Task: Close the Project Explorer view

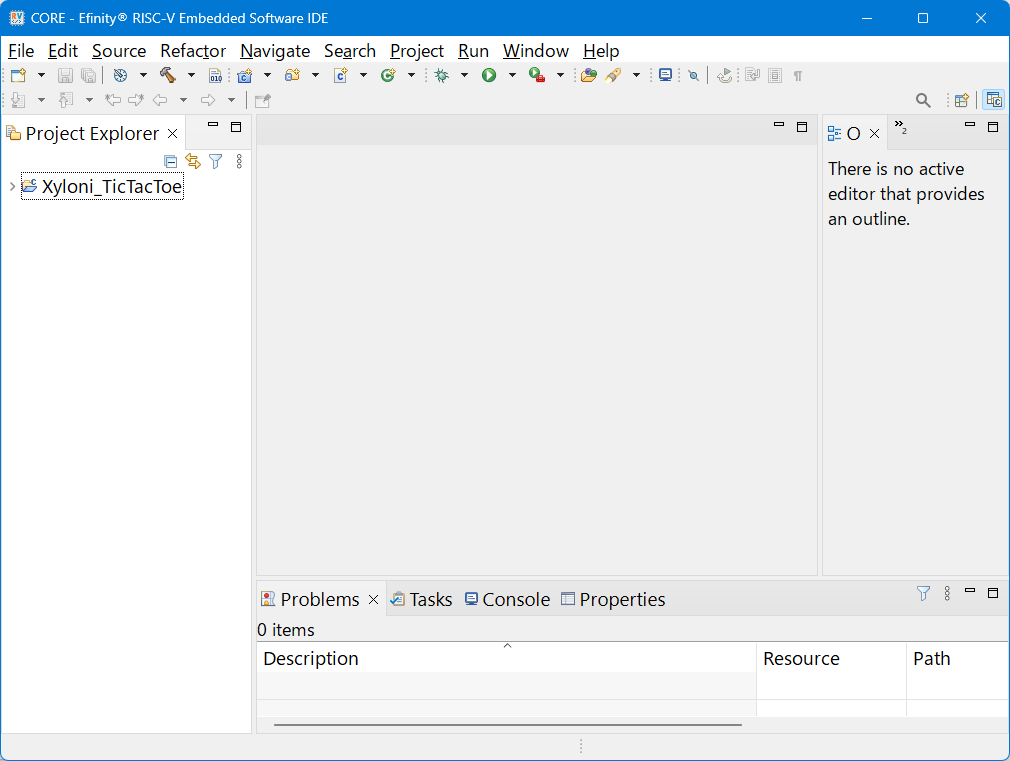Action: (x=172, y=133)
